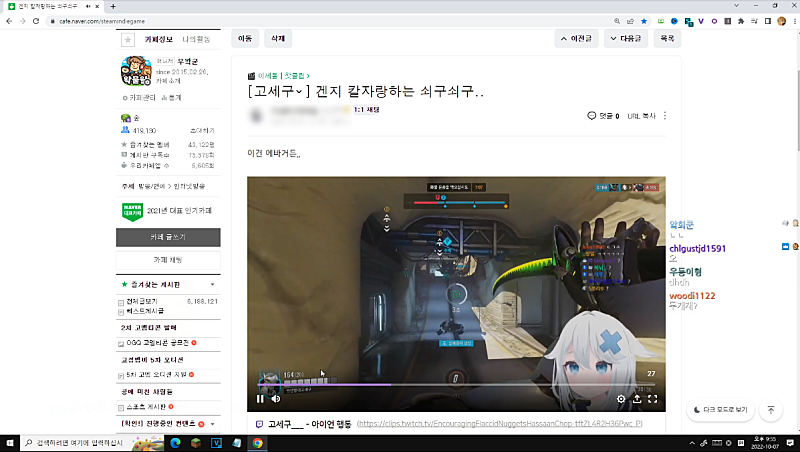Click the star favorite icon beside 카페정보

(128, 39)
